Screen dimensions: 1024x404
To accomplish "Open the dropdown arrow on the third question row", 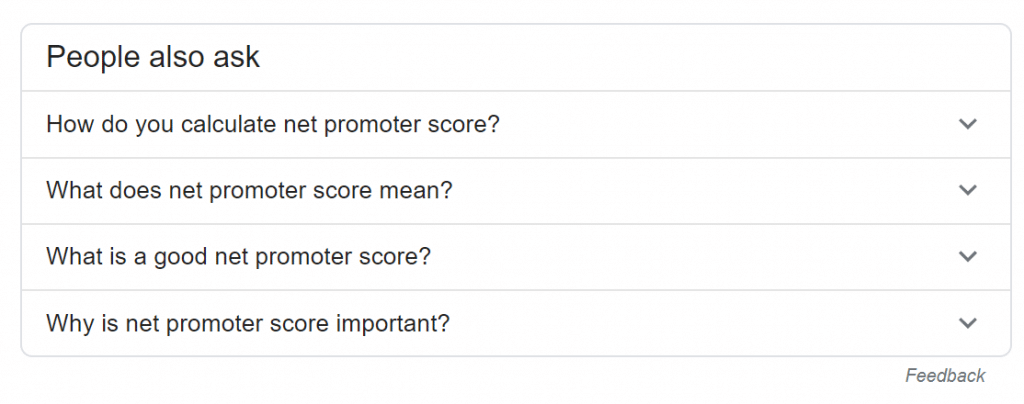I will click(x=967, y=256).
